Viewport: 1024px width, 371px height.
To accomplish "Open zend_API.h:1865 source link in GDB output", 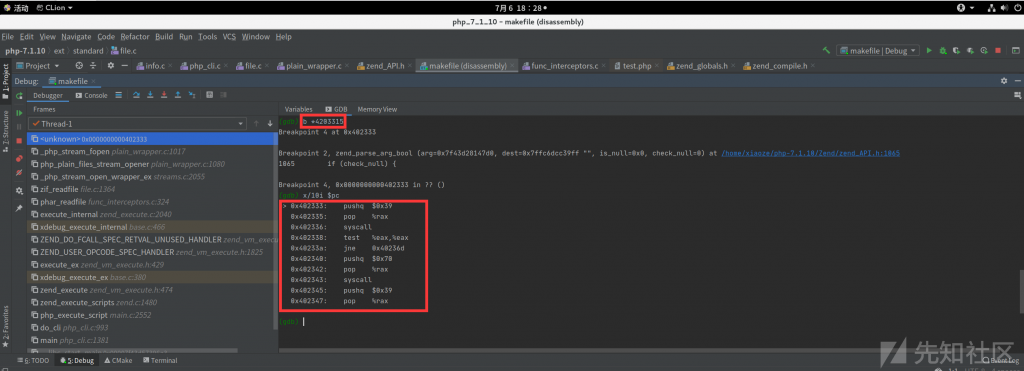I will [810, 153].
